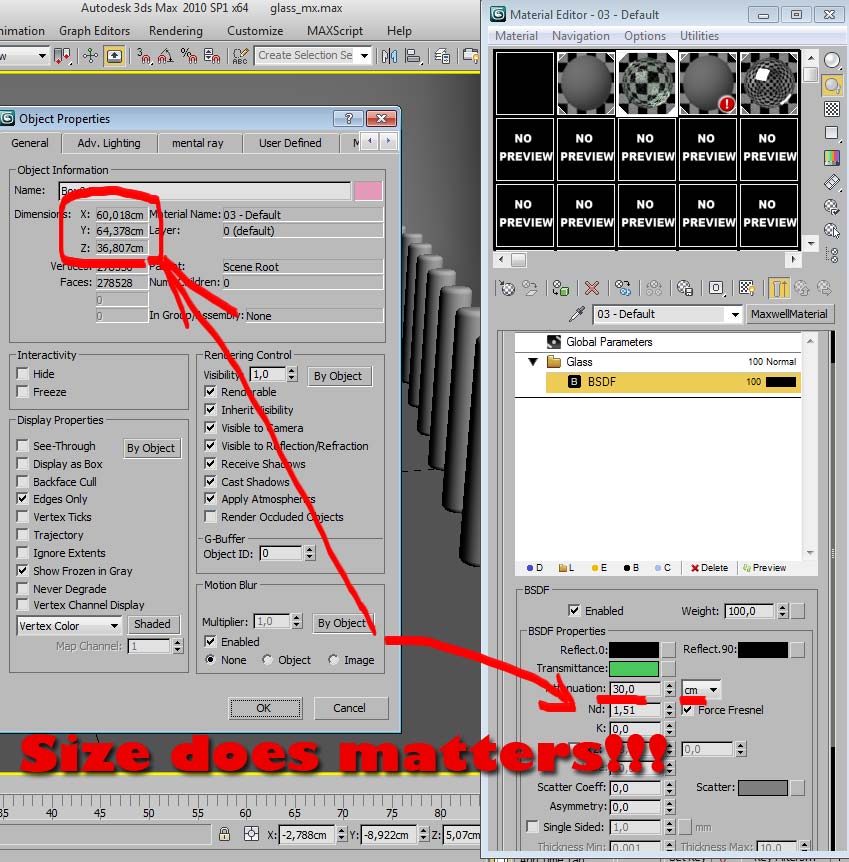Open the 03 - Default material name dropdown
The image size is (849, 862).
(735, 314)
